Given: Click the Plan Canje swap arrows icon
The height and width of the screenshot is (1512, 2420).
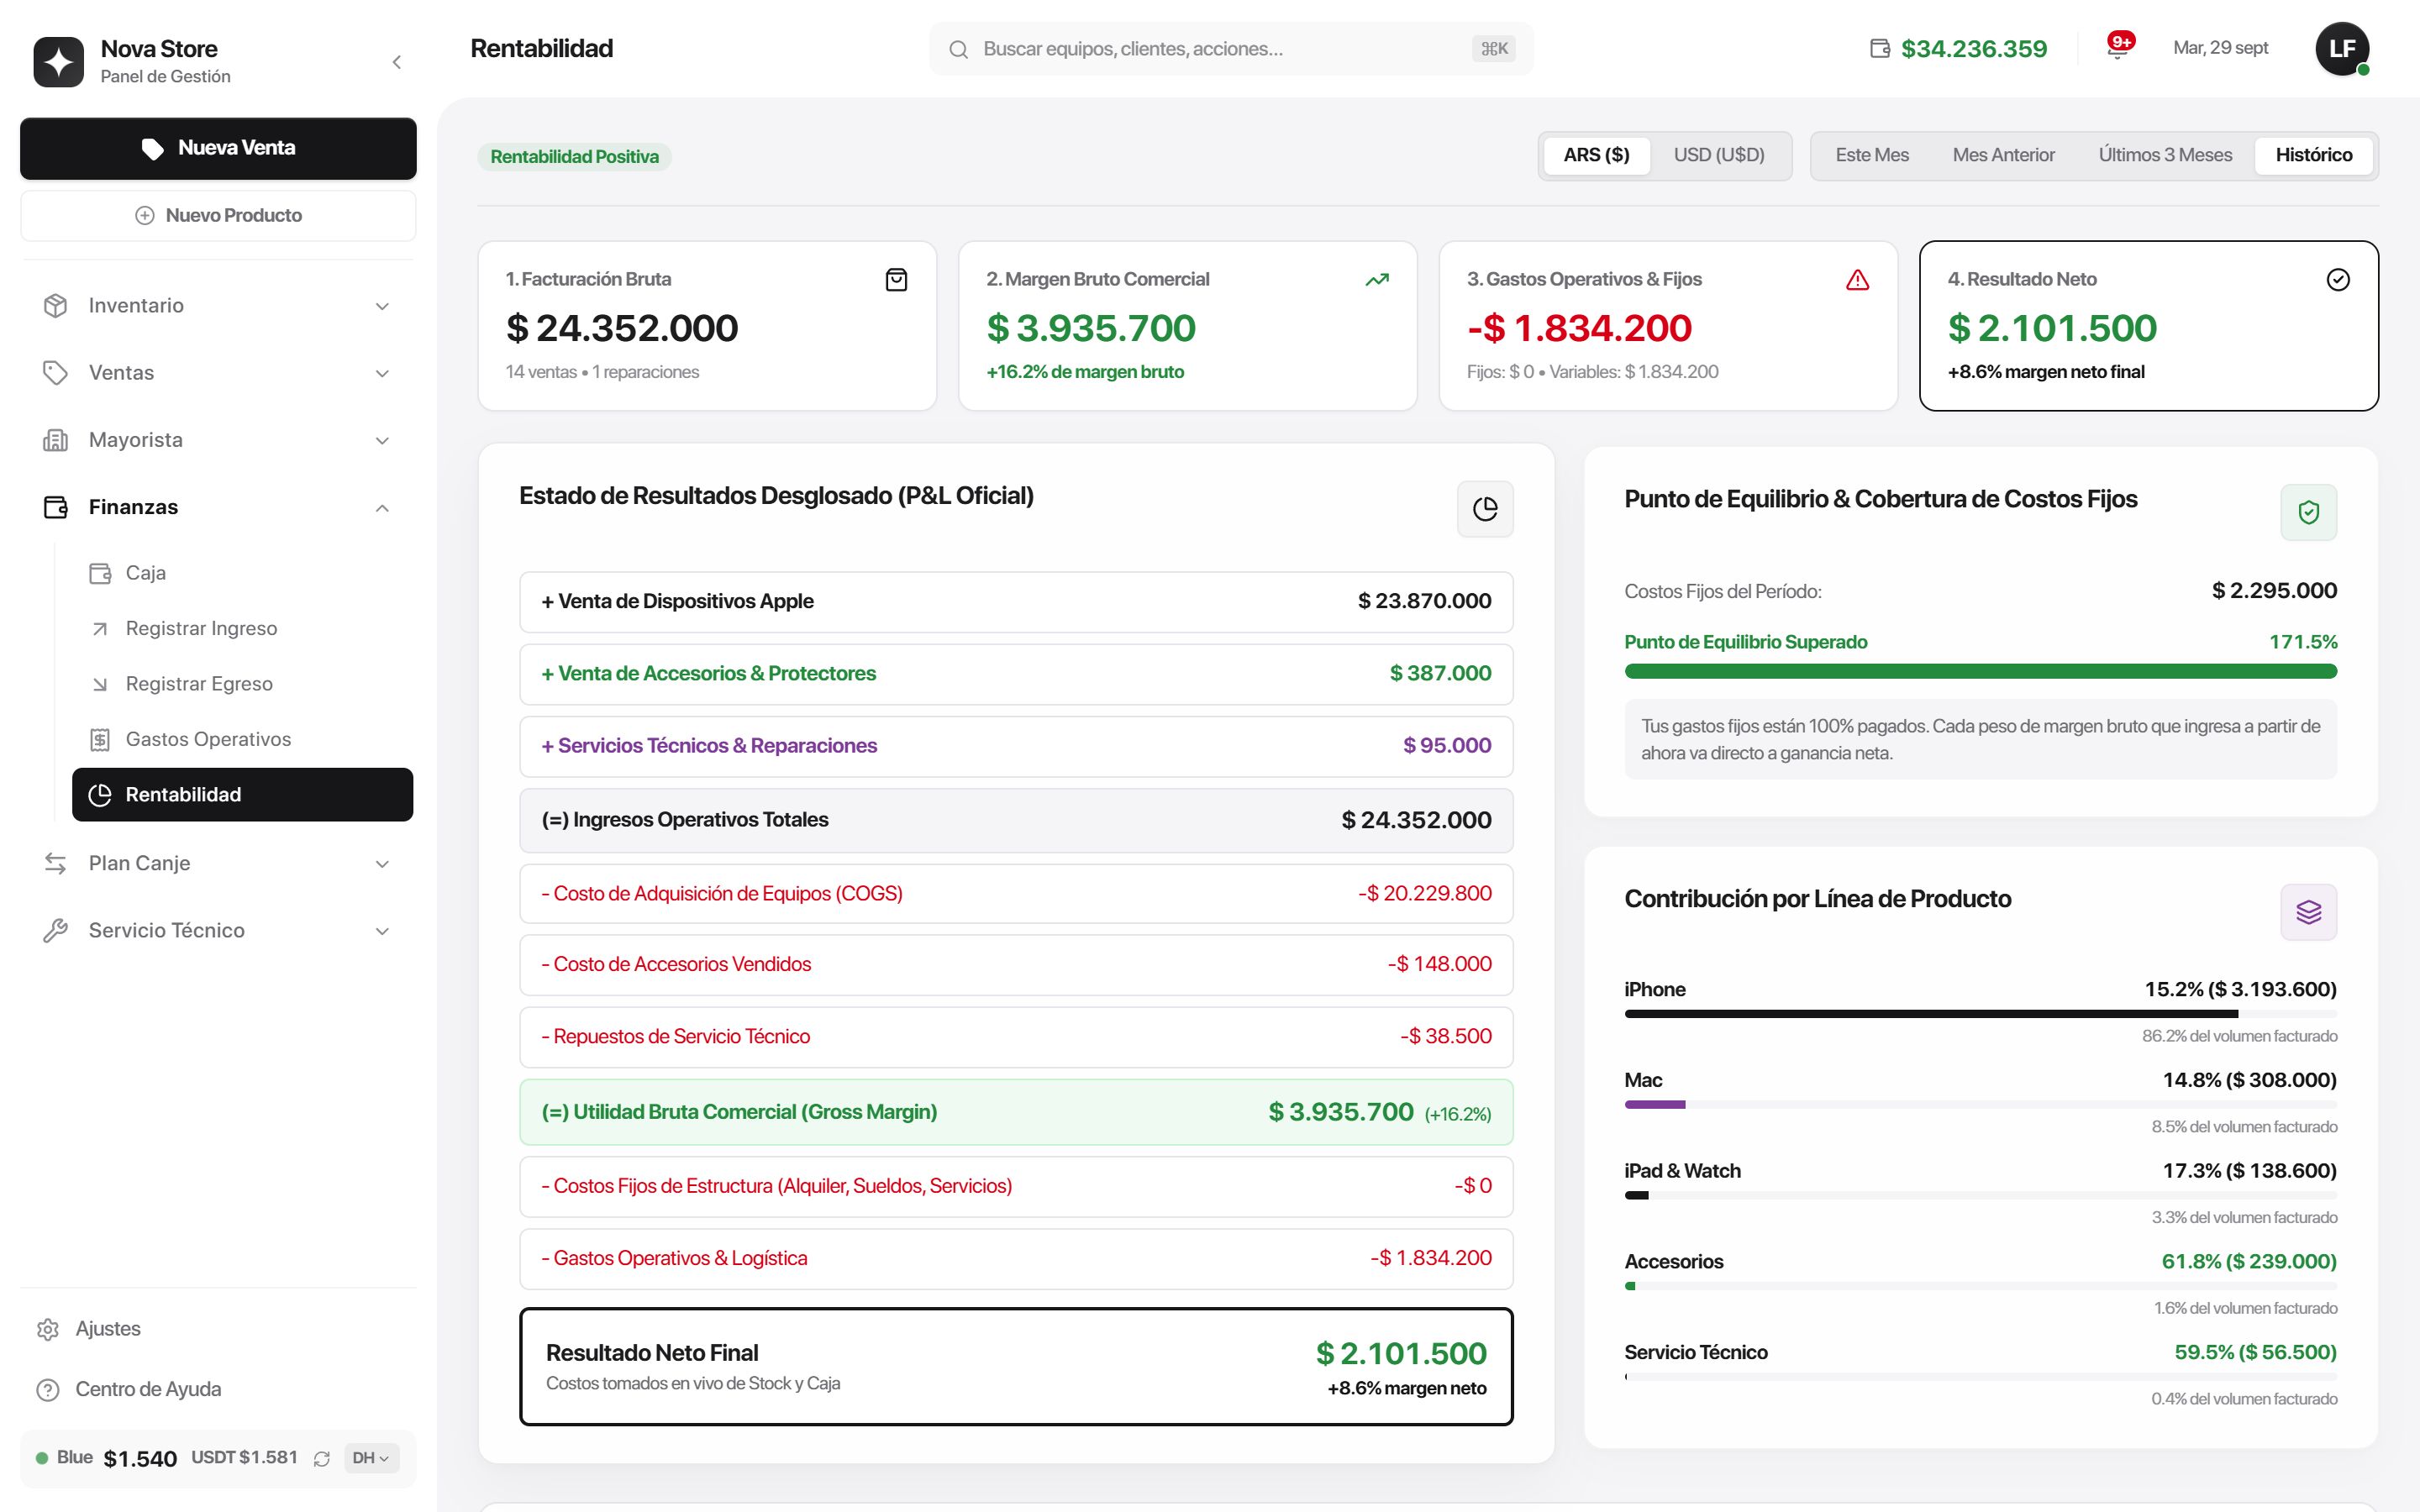Looking at the screenshot, I should pyautogui.click(x=56, y=863).
